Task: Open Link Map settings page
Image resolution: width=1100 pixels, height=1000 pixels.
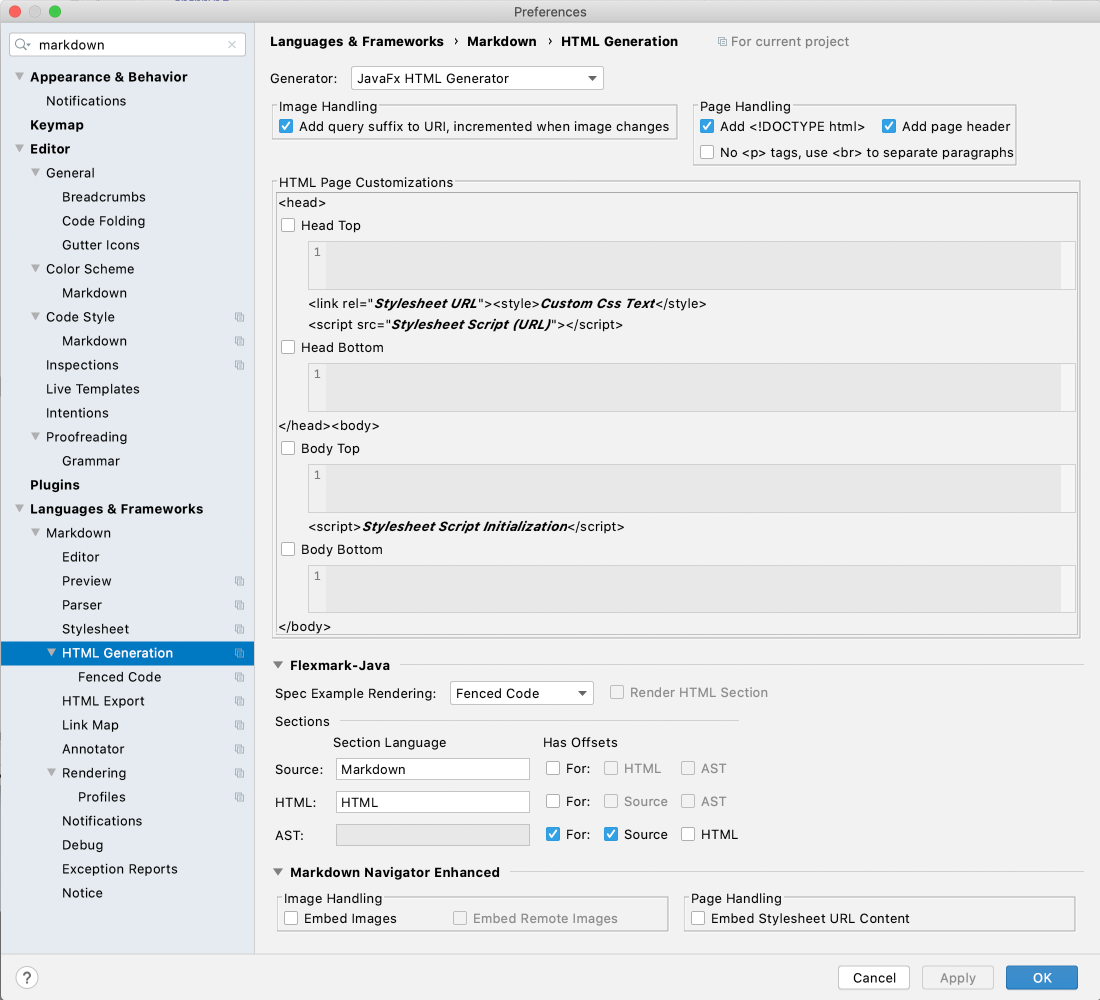Action: 90,725
